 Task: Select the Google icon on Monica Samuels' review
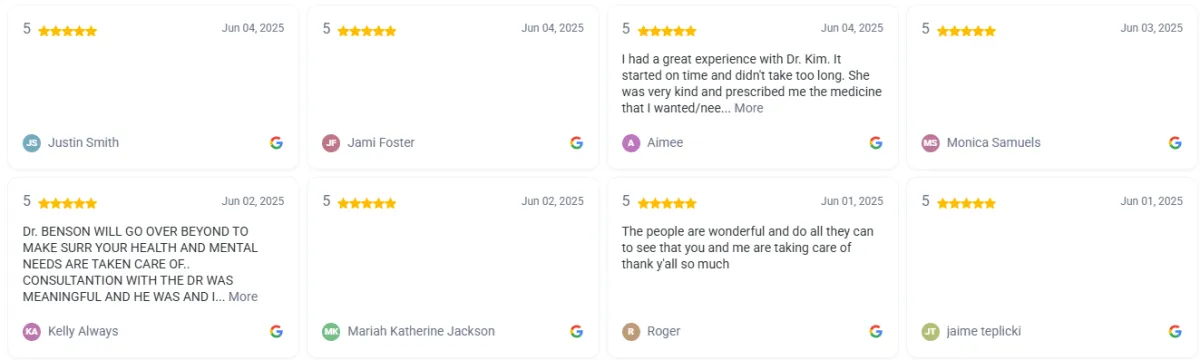[1175, 143]
